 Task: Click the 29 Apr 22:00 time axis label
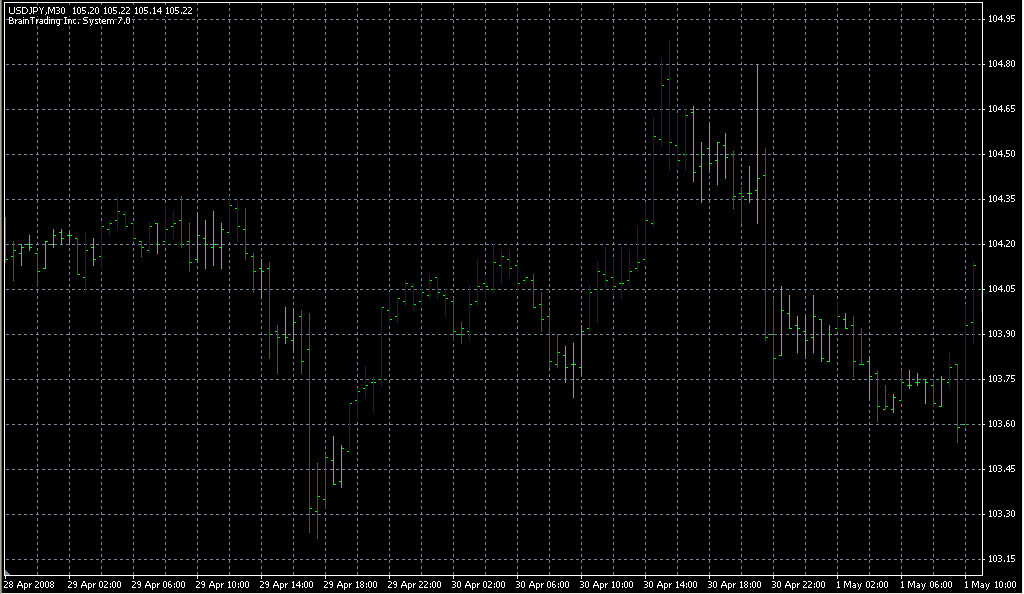[x=414, y=584]
